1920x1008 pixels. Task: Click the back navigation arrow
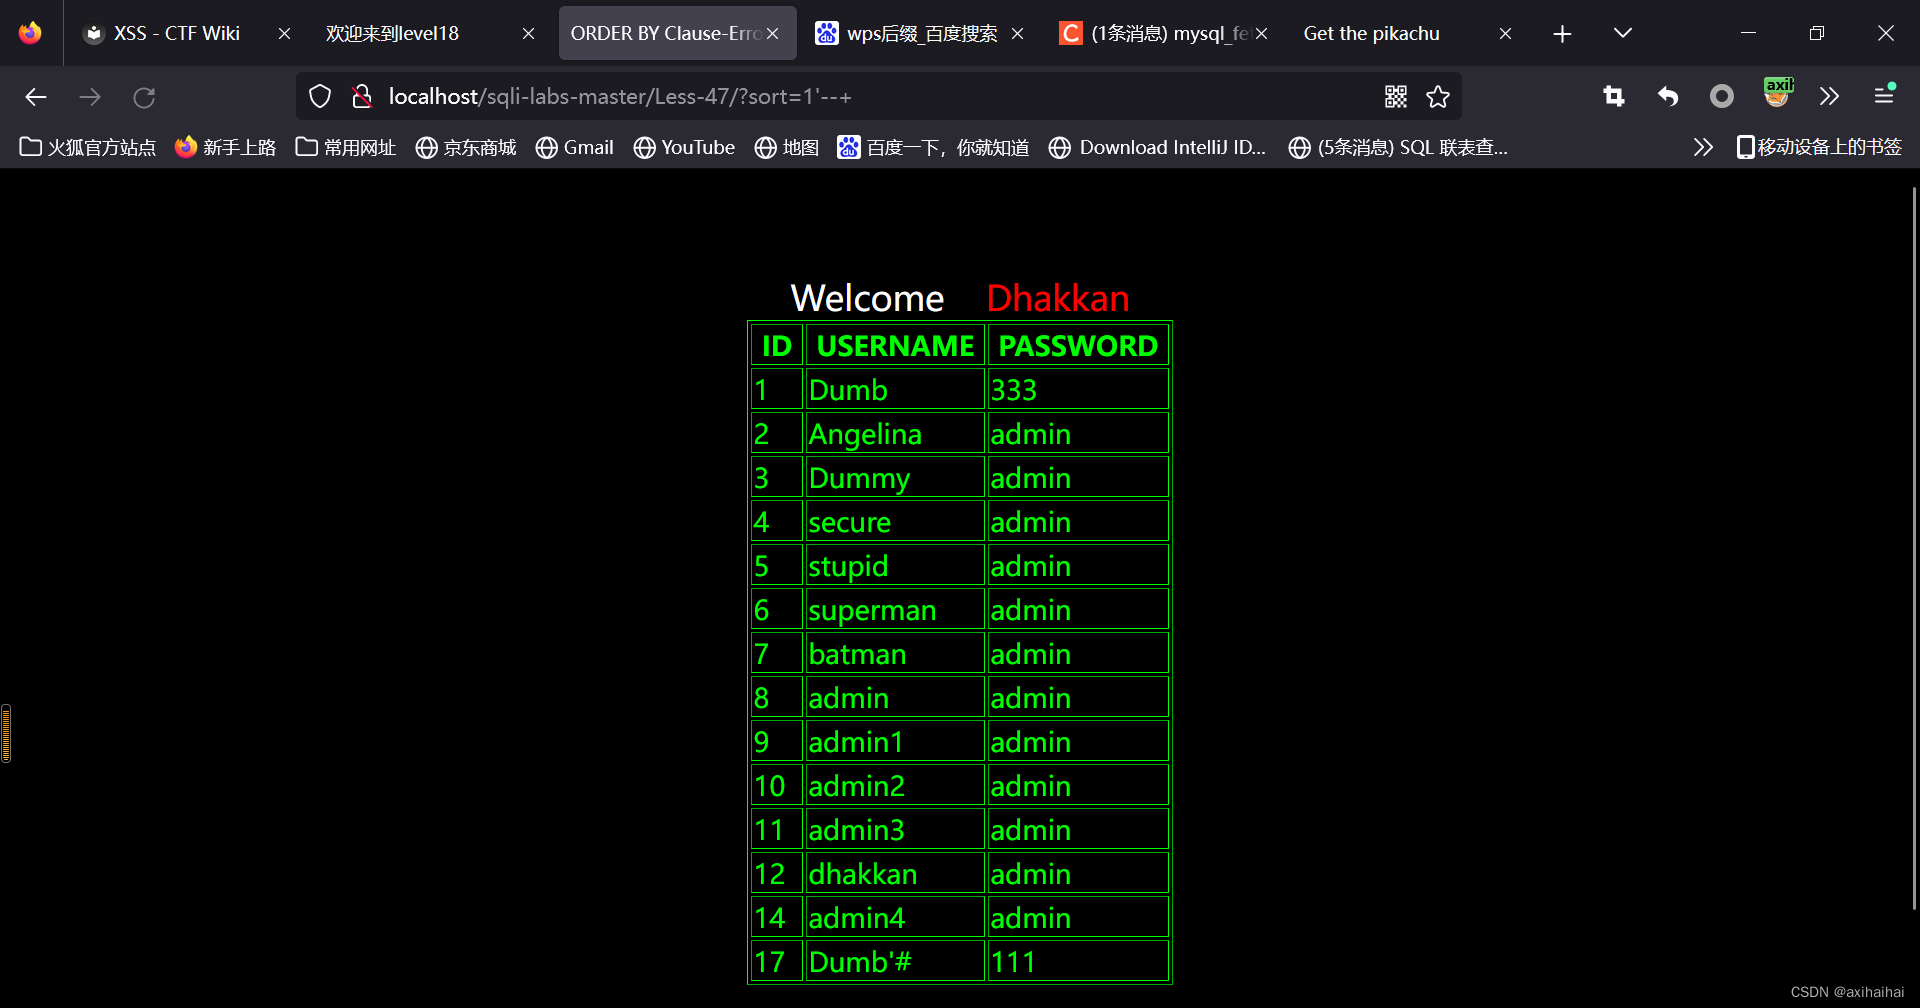point(36,96)
